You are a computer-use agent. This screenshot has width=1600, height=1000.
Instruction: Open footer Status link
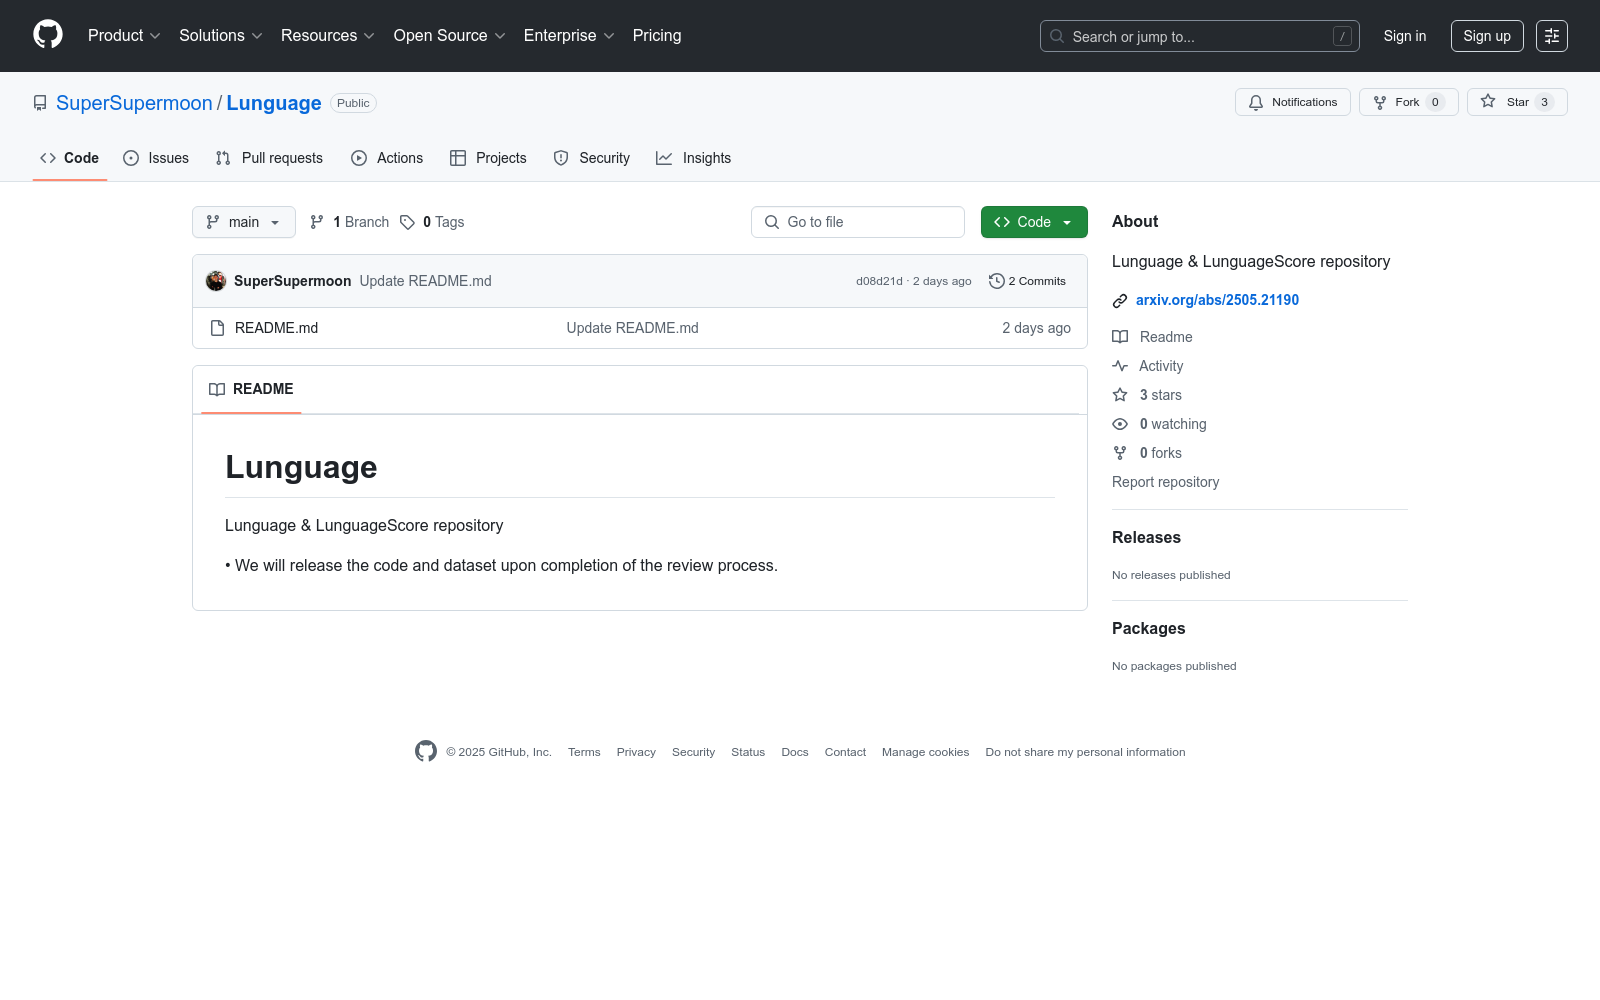click(x=748, y=752)
